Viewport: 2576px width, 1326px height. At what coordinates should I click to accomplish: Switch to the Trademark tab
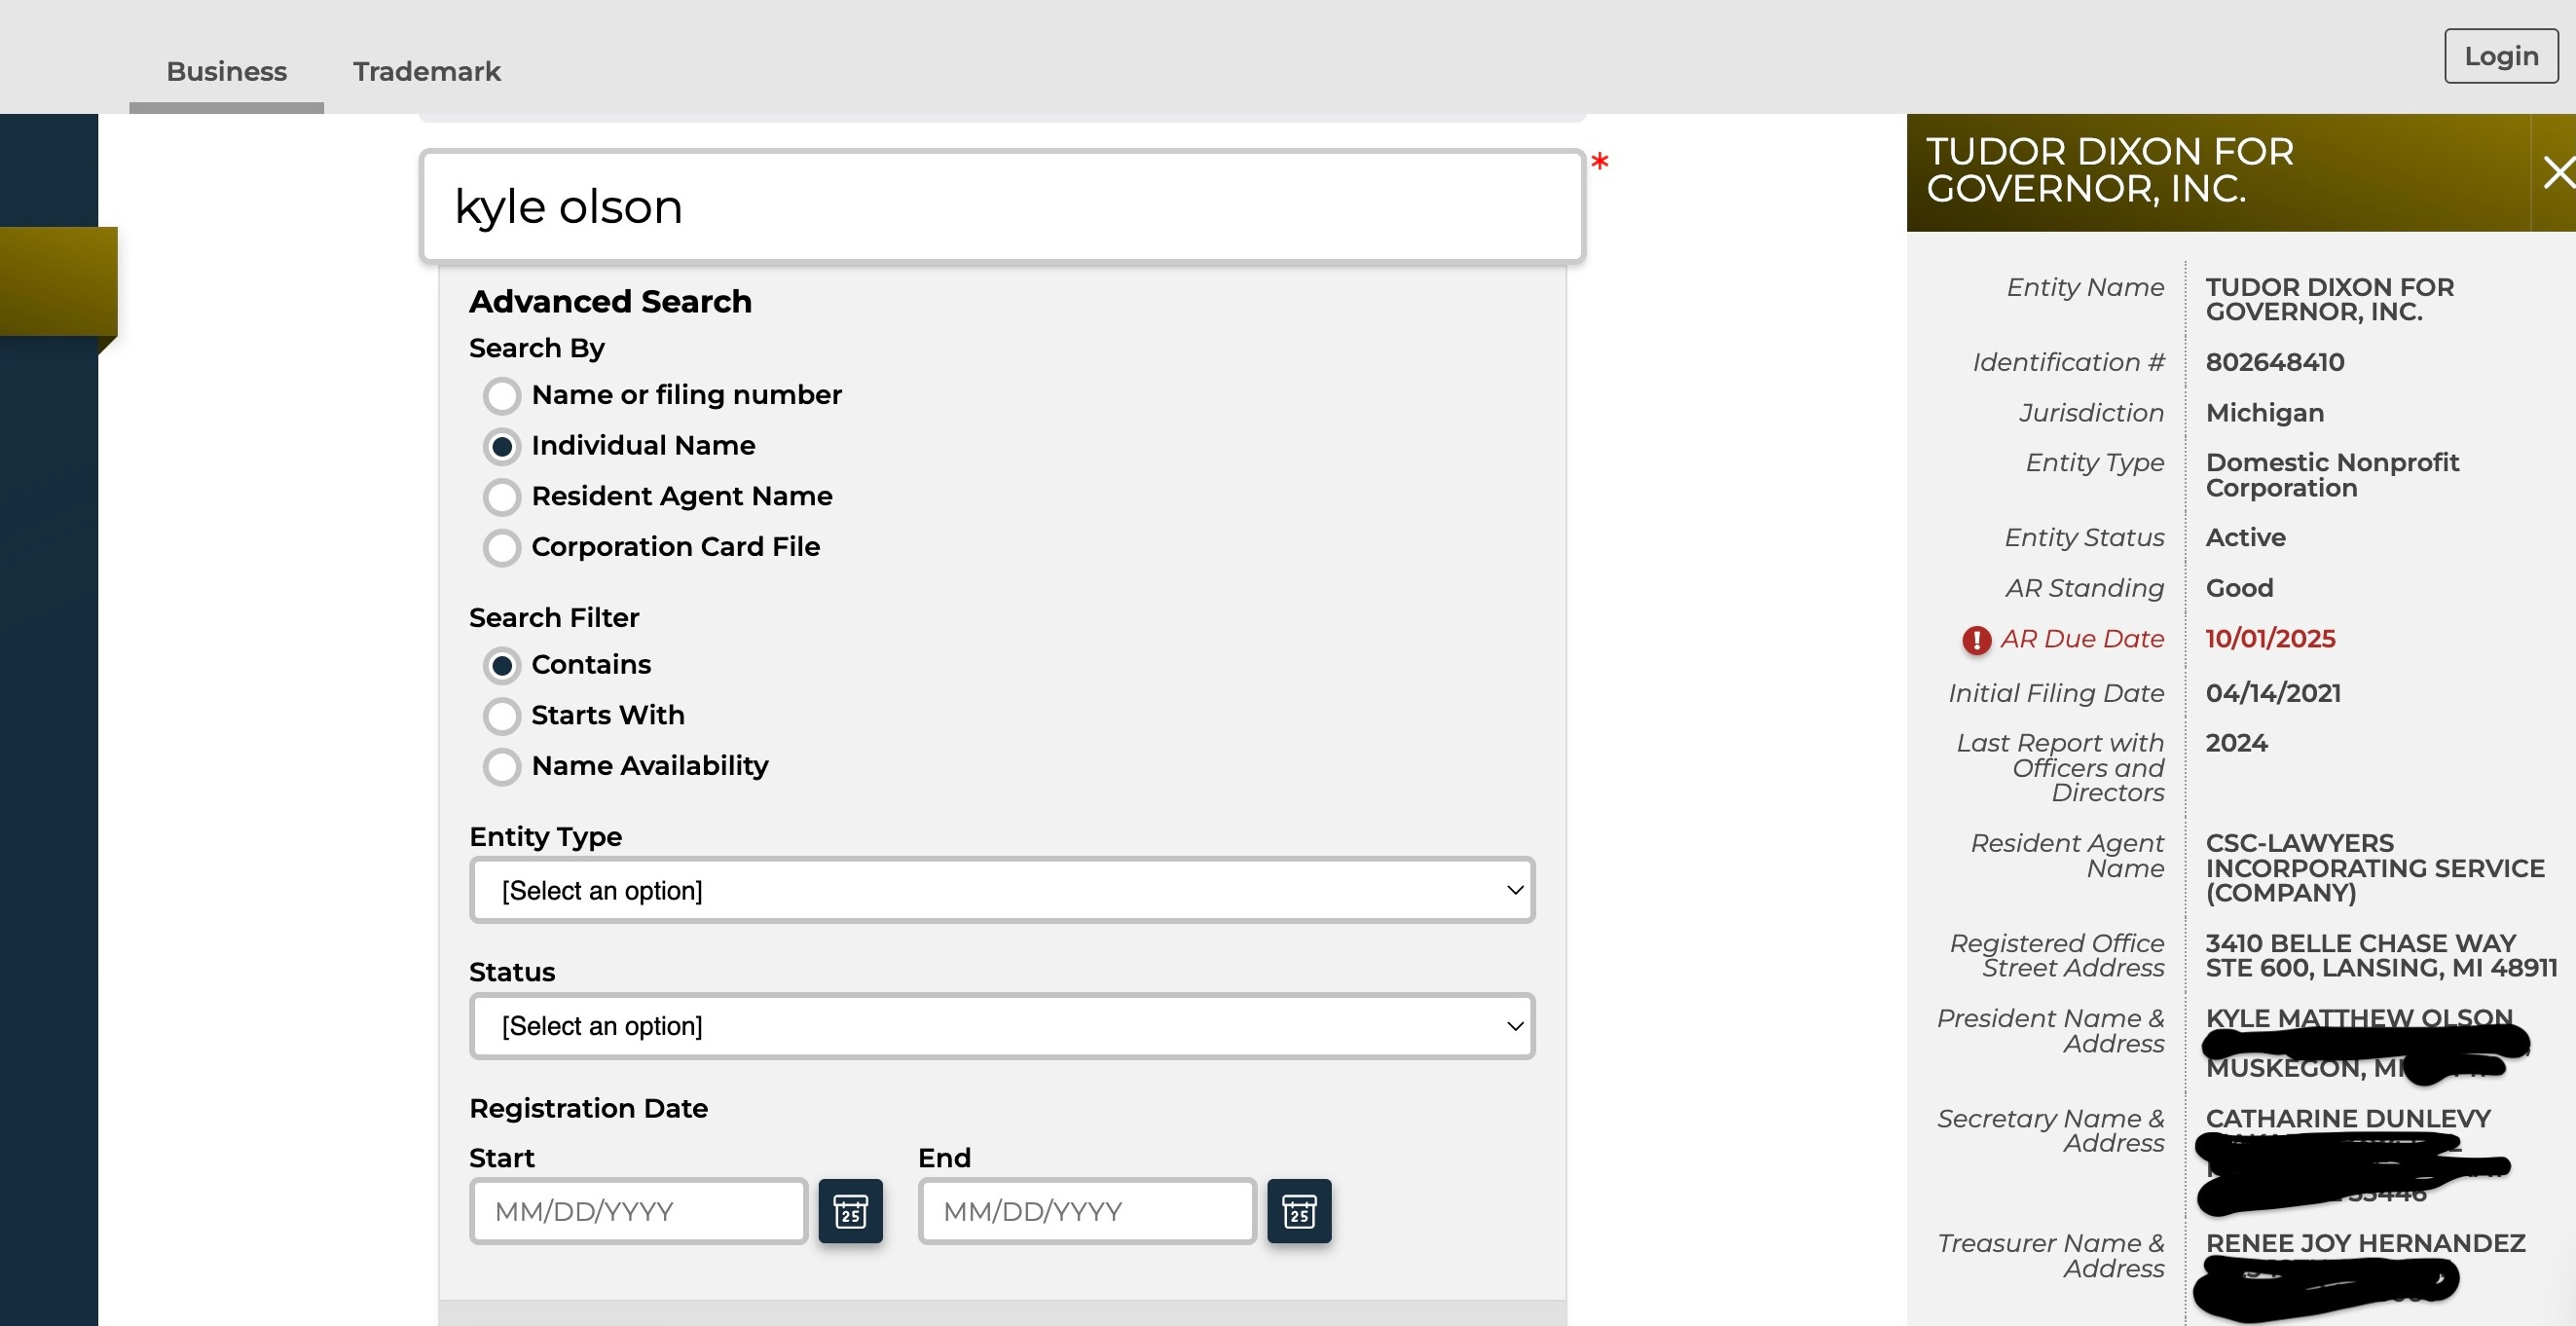(x=426, y=71)
